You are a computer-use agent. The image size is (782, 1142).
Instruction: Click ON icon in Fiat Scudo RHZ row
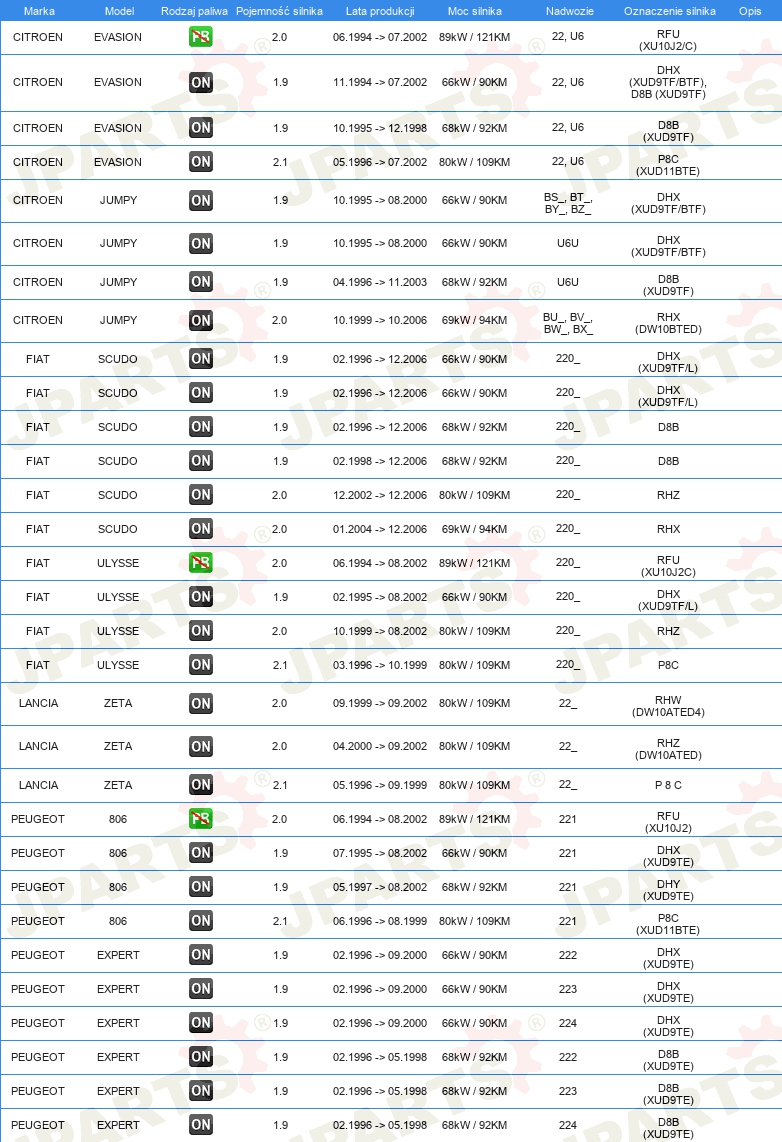point(200,495)
